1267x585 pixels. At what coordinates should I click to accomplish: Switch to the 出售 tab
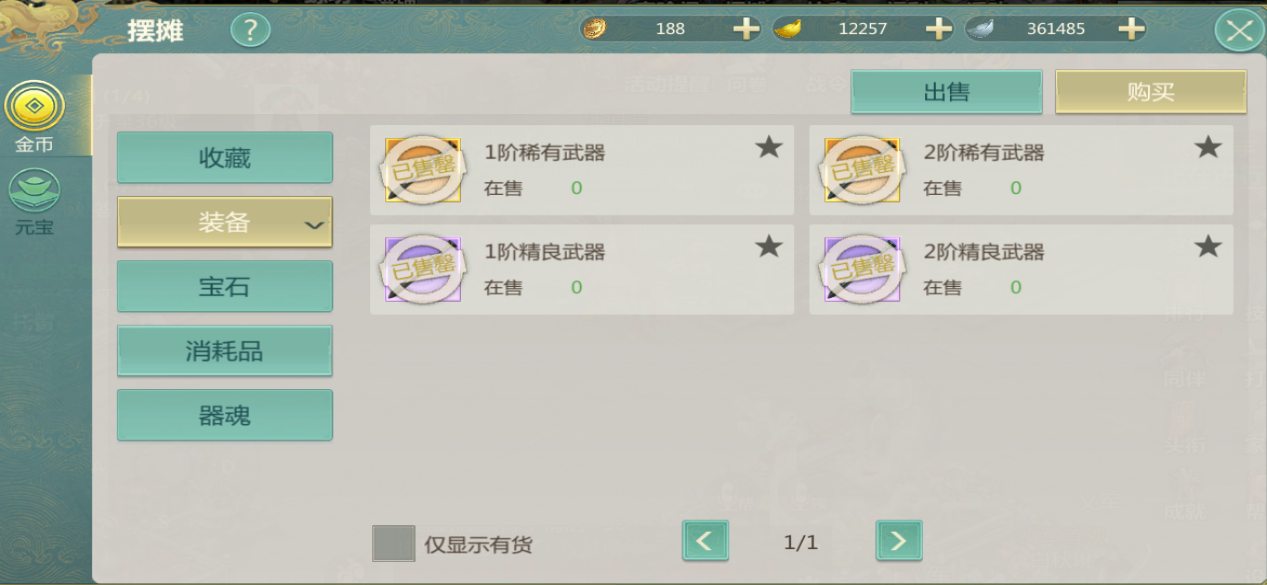(x=946, y=92)
